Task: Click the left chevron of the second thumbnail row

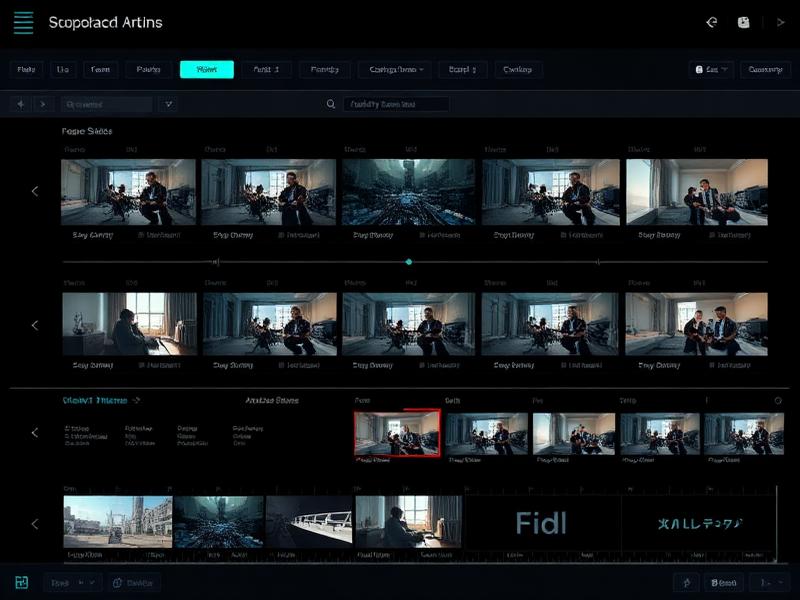Action: coord(35,326)
